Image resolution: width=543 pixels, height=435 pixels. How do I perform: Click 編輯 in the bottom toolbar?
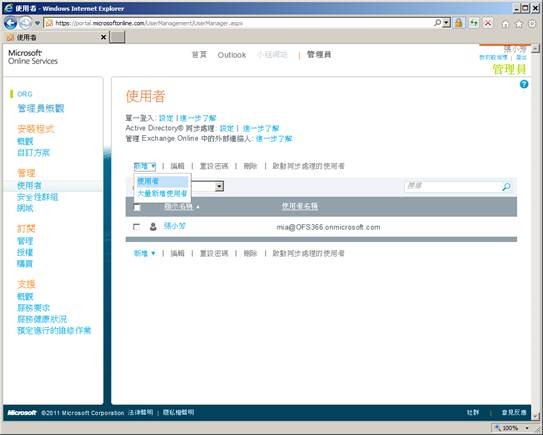(x=177, y=253)
